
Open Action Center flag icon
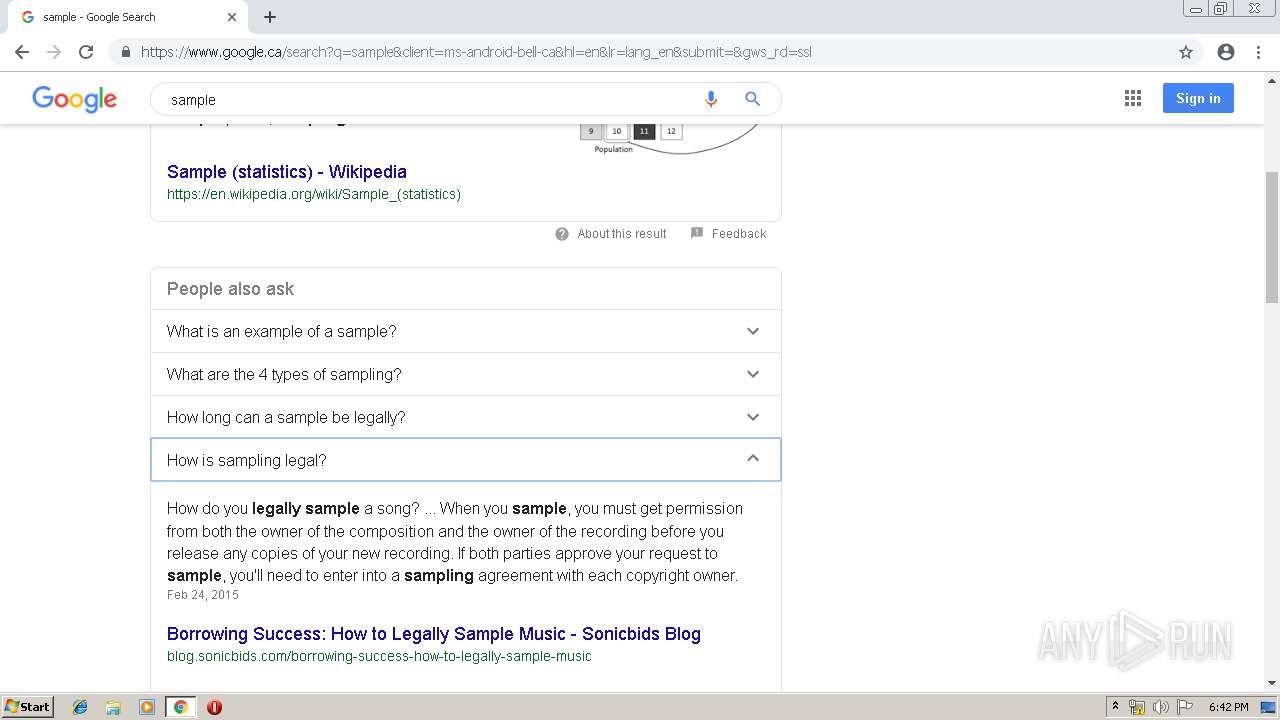coord(1185,707)
